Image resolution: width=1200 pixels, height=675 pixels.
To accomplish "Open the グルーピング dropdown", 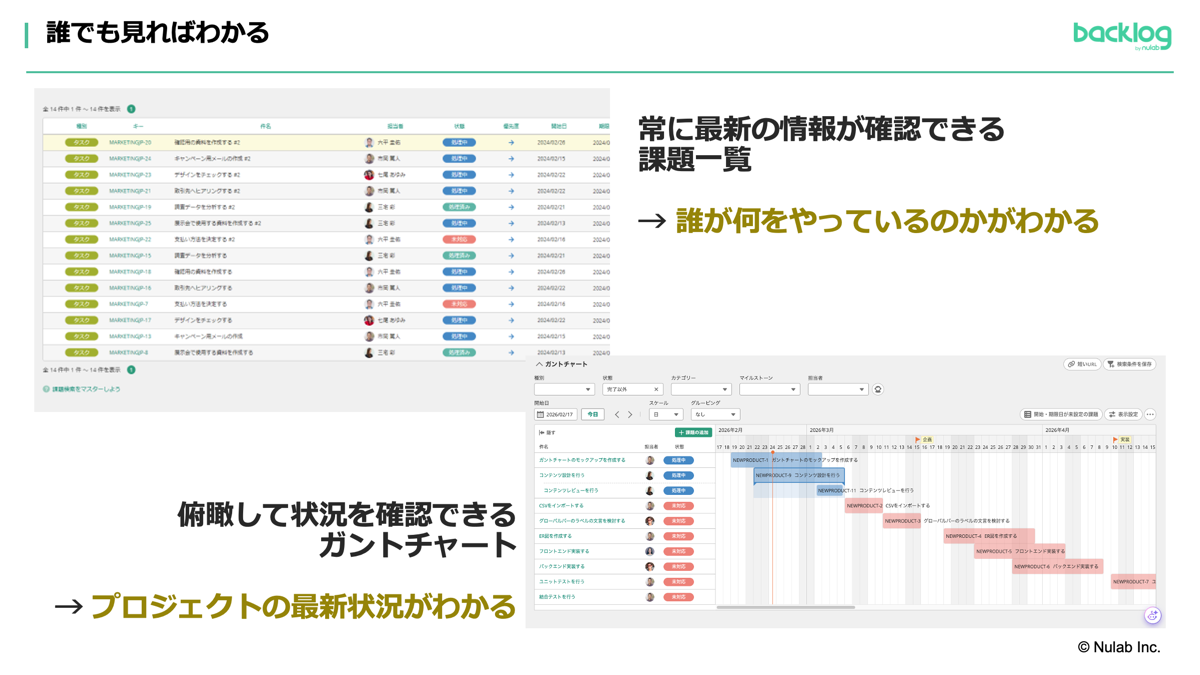I will tap(715, 414).
